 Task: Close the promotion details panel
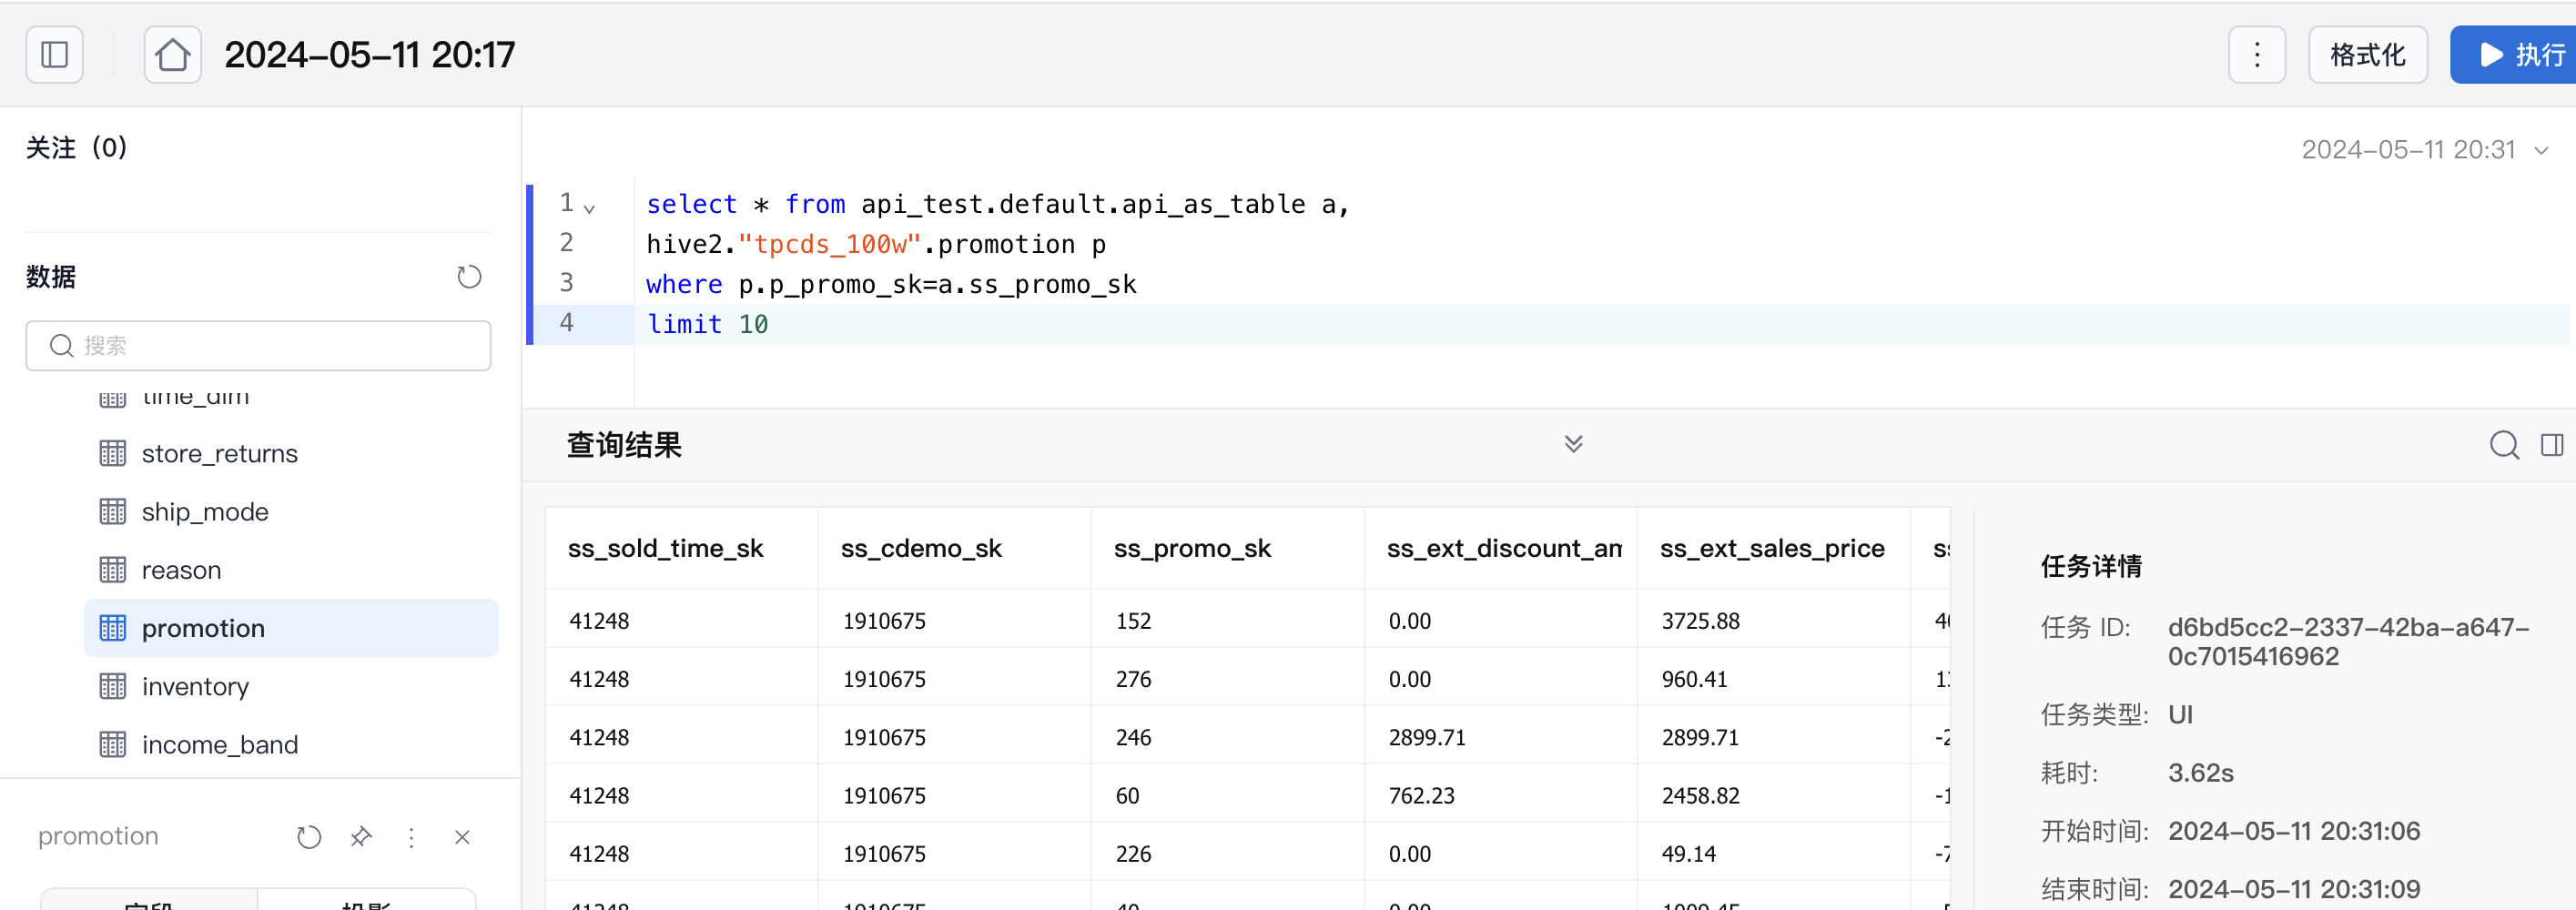click(x=462, y=837)
